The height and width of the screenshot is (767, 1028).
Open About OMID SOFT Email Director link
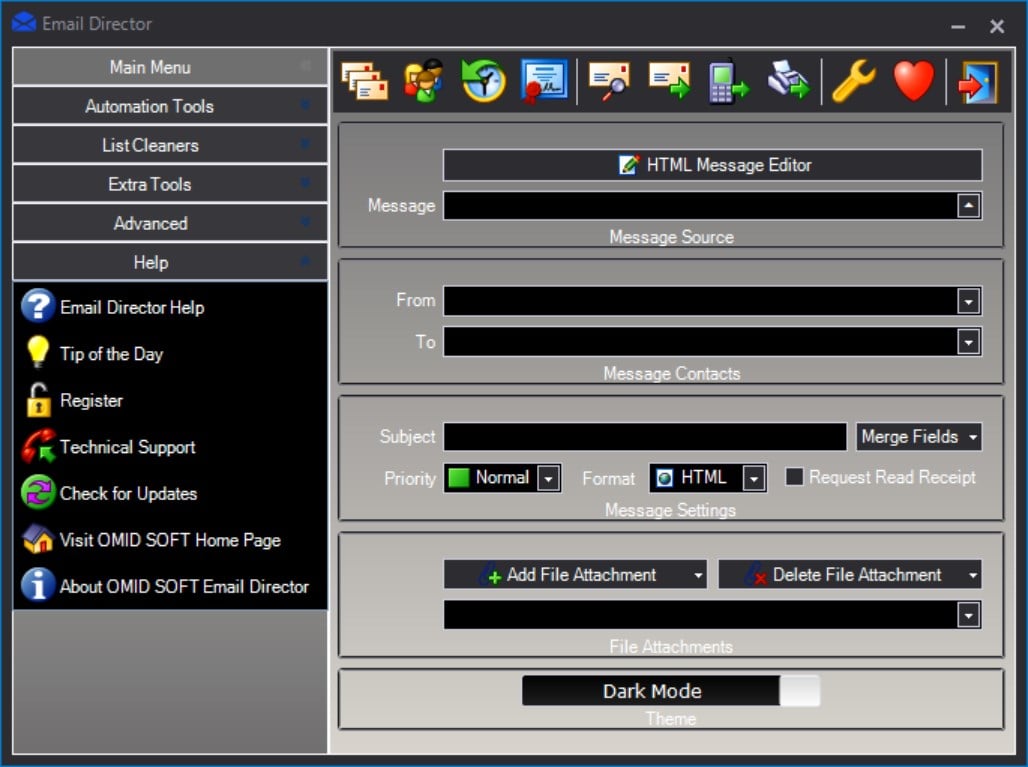pyautogui.click(x=184, y=586)
